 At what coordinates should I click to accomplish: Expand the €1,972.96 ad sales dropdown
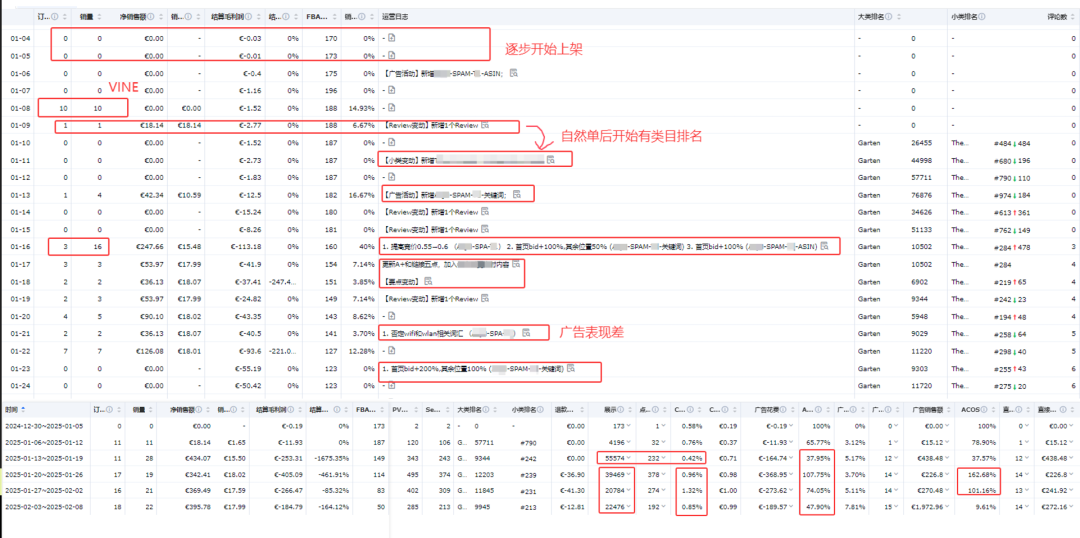point(949,507)
